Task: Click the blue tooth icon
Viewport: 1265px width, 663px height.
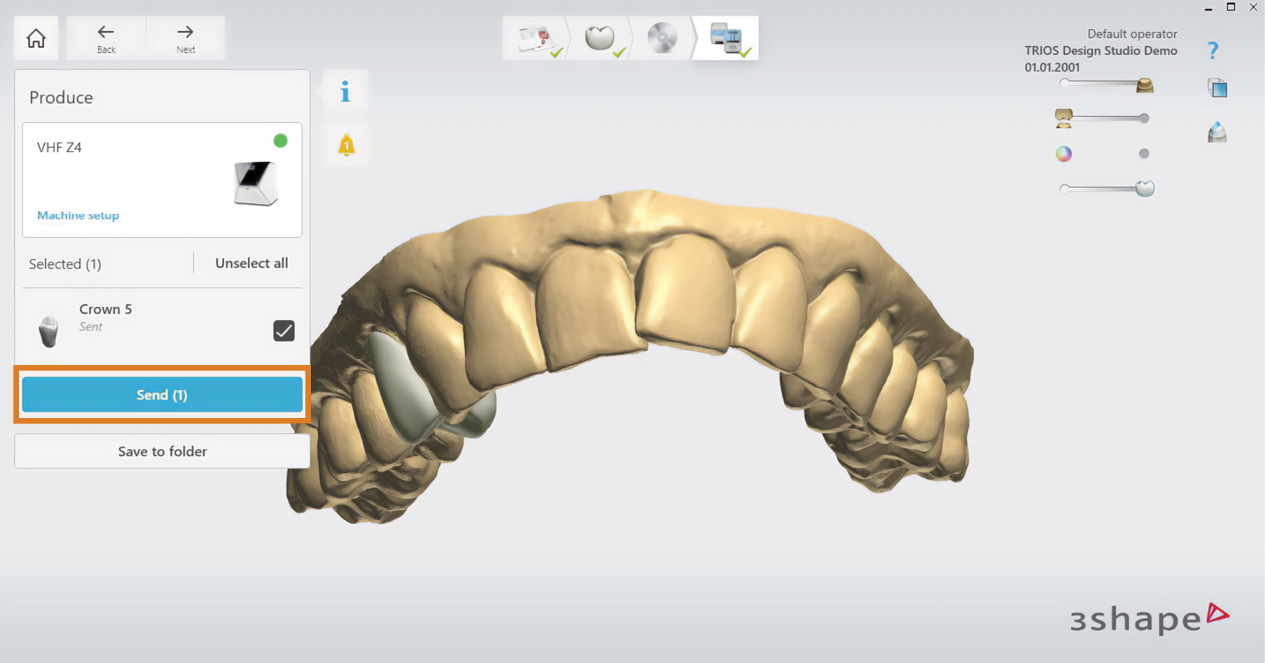Action: [1217, 132]
